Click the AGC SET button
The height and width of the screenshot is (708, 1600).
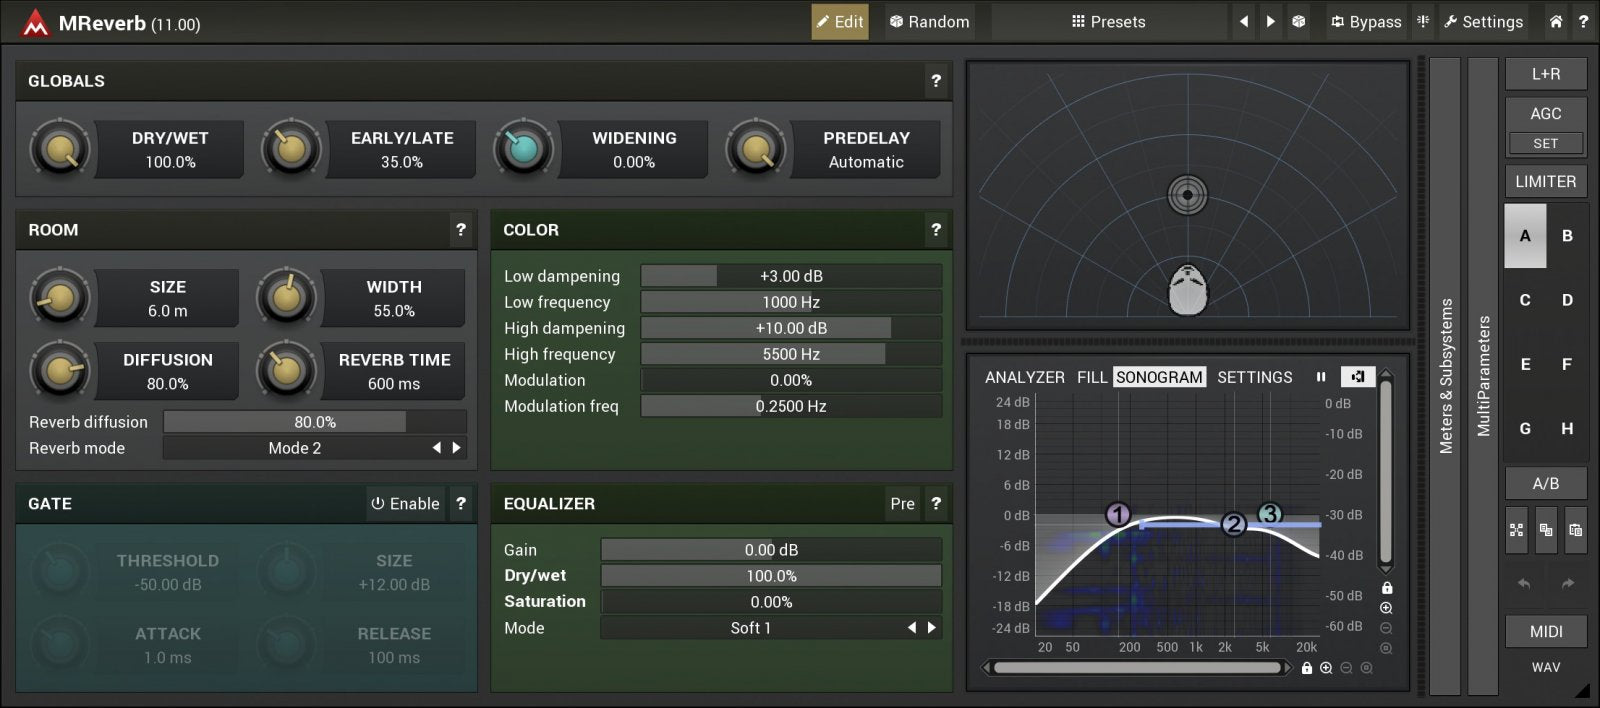(x=1546, y=143)
